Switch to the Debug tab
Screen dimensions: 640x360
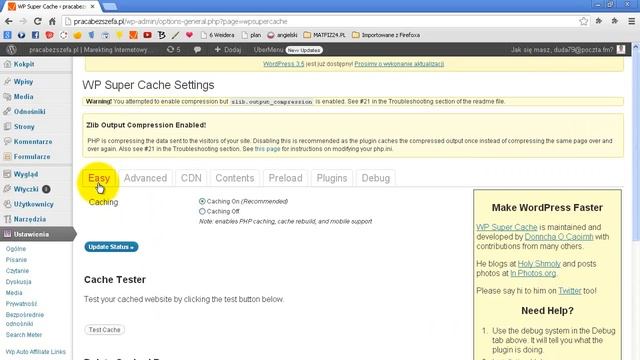coord(376,178)
